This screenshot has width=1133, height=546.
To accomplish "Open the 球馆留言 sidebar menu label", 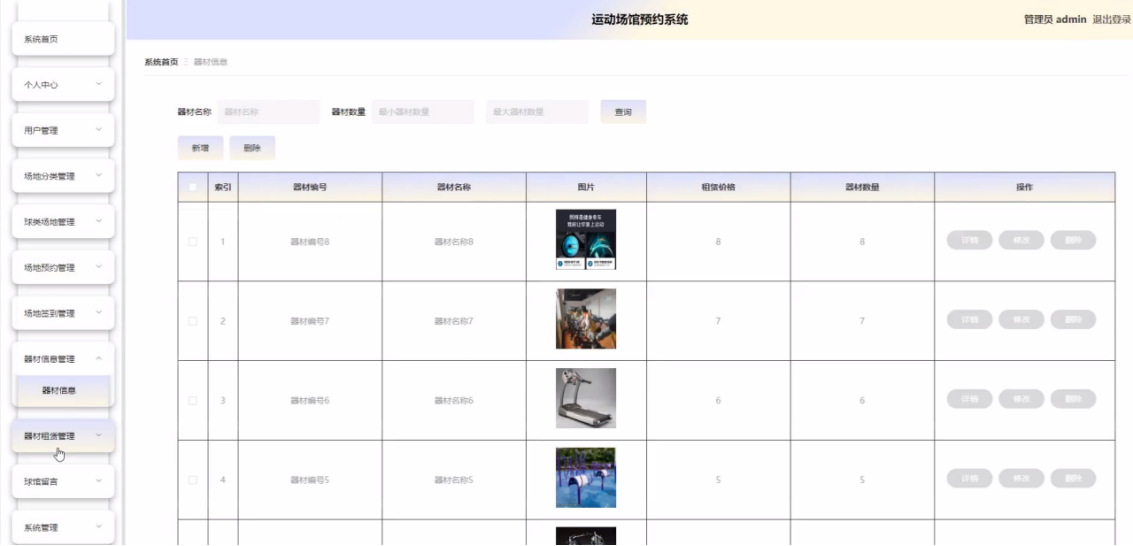I will coord(41,482).
